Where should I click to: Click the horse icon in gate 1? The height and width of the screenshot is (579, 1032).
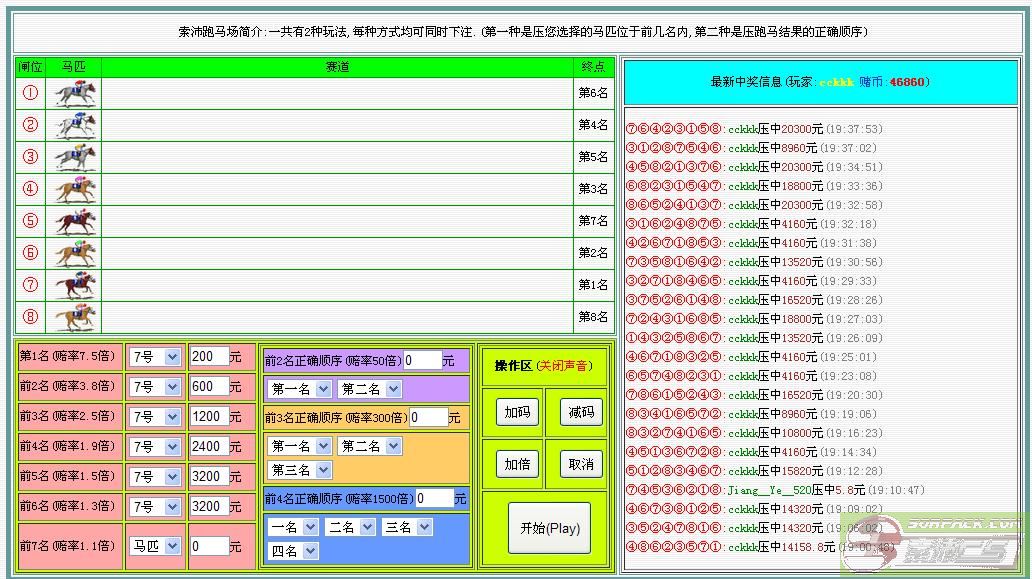point(75,93)
